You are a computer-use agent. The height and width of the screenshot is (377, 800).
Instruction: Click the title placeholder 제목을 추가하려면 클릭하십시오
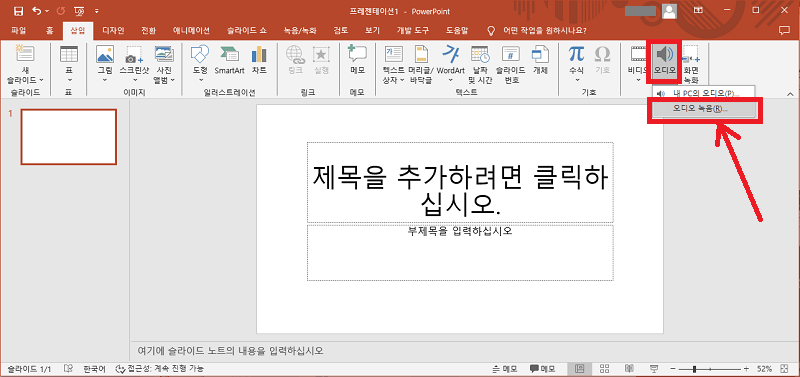(x=460, y=183)
